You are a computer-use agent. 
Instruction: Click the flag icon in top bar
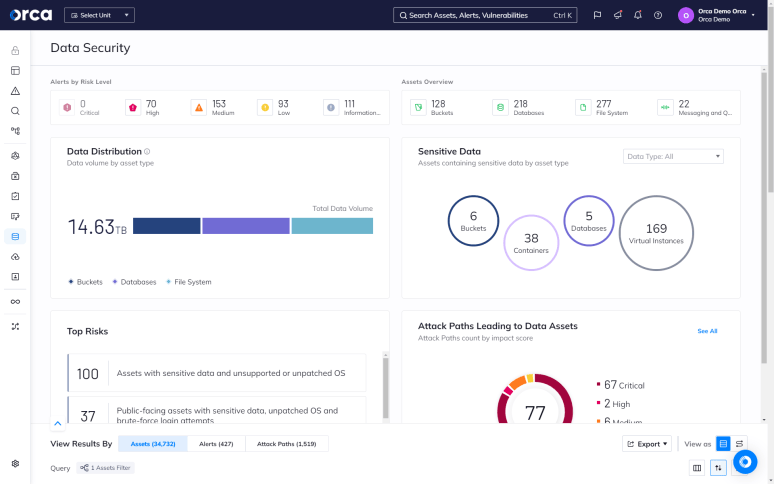point(597,15)
